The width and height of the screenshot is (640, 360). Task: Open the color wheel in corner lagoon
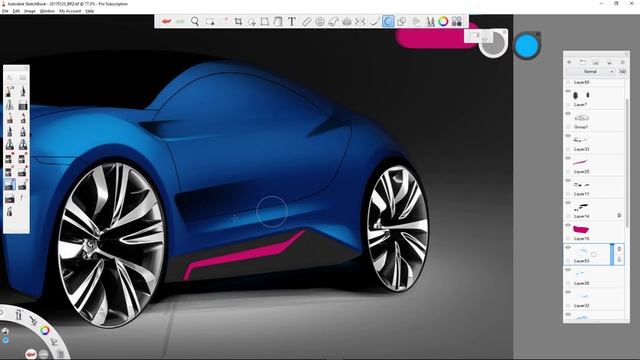click(x=45, y=330)
